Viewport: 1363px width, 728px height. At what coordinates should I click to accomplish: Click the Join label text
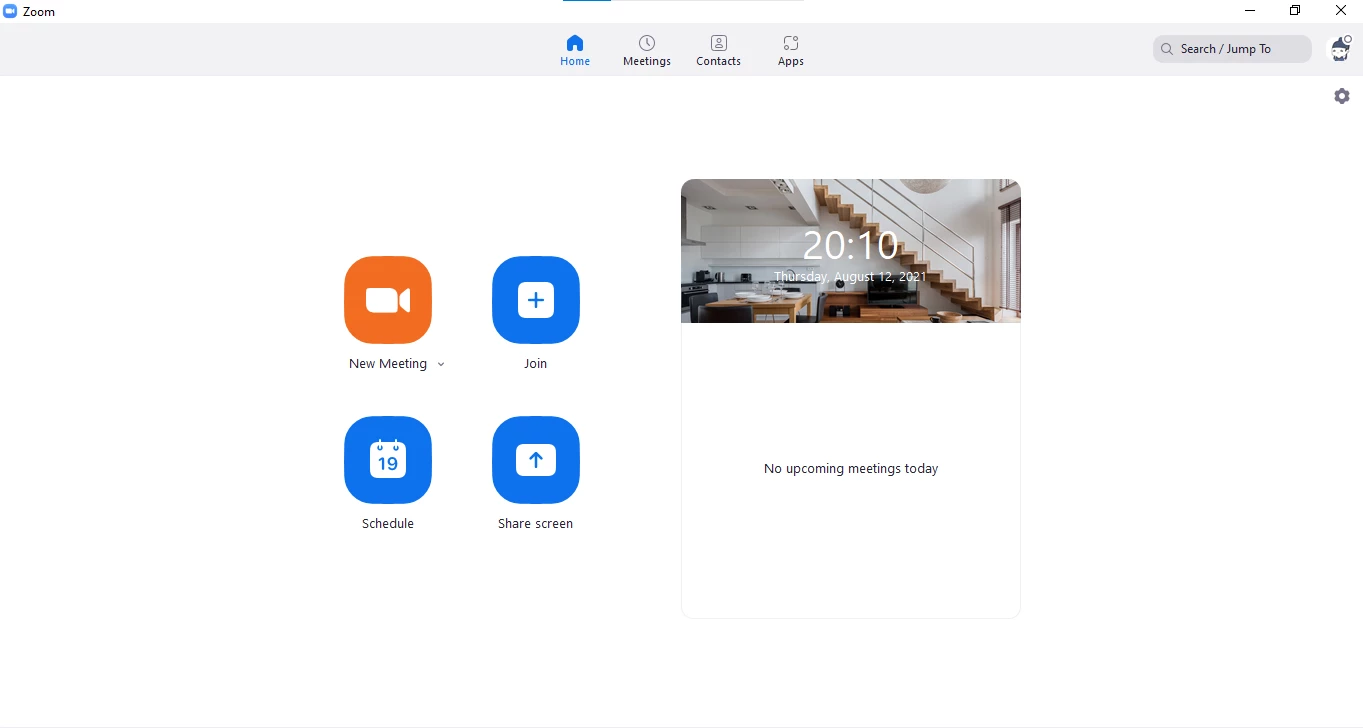536,364
